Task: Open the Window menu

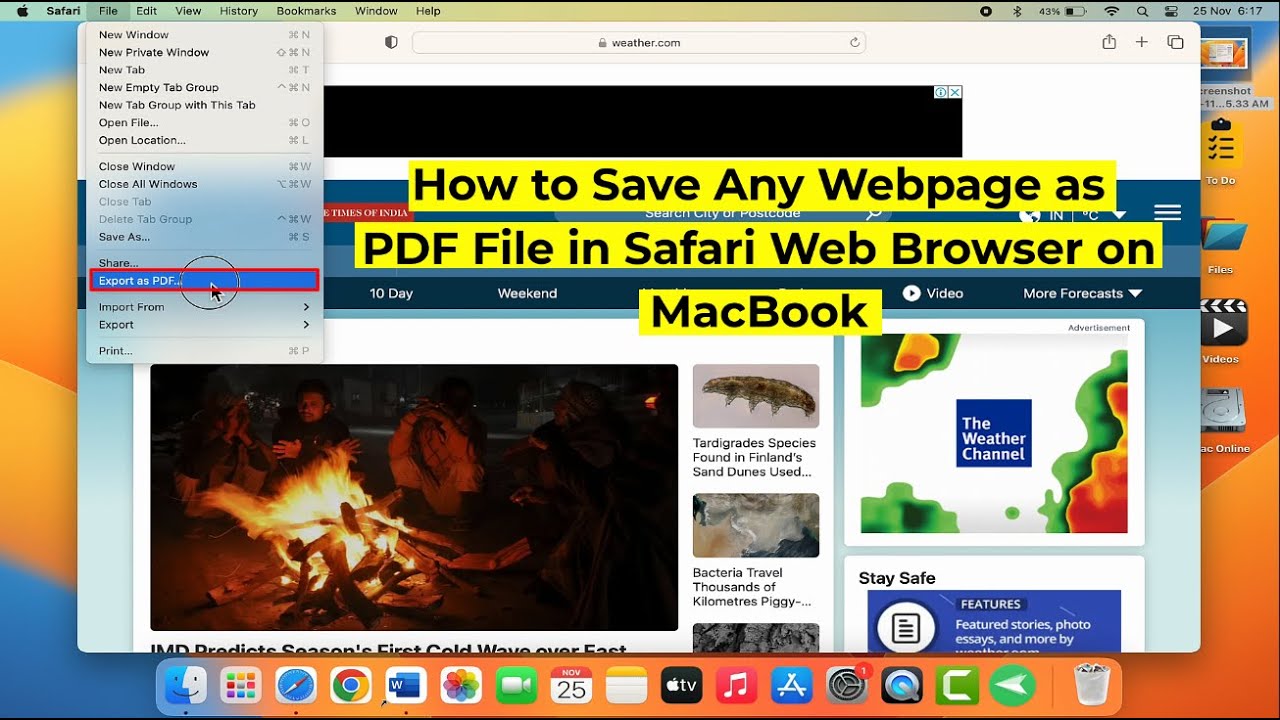Action: pyautogui.click(x=376, y=11)
